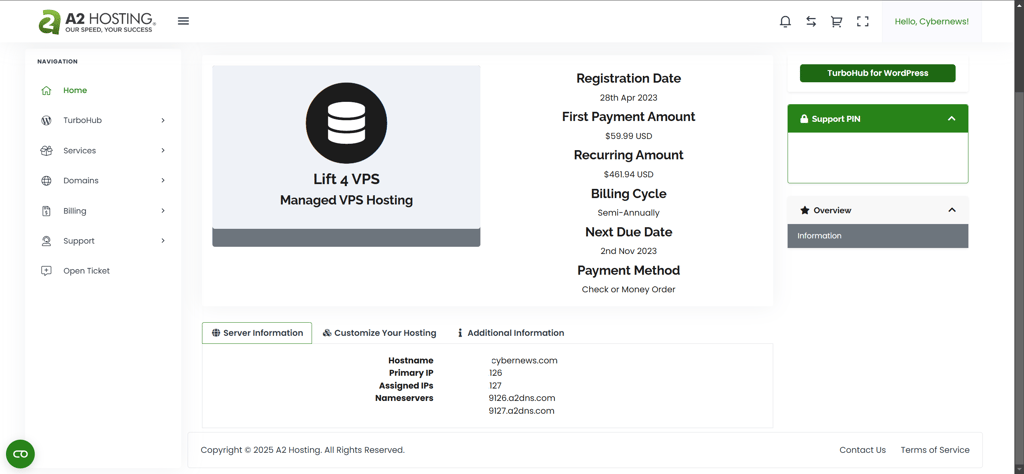Expand the Domains menu chevron
Screen dimensions: 1024x474
[x=163, y=180]
